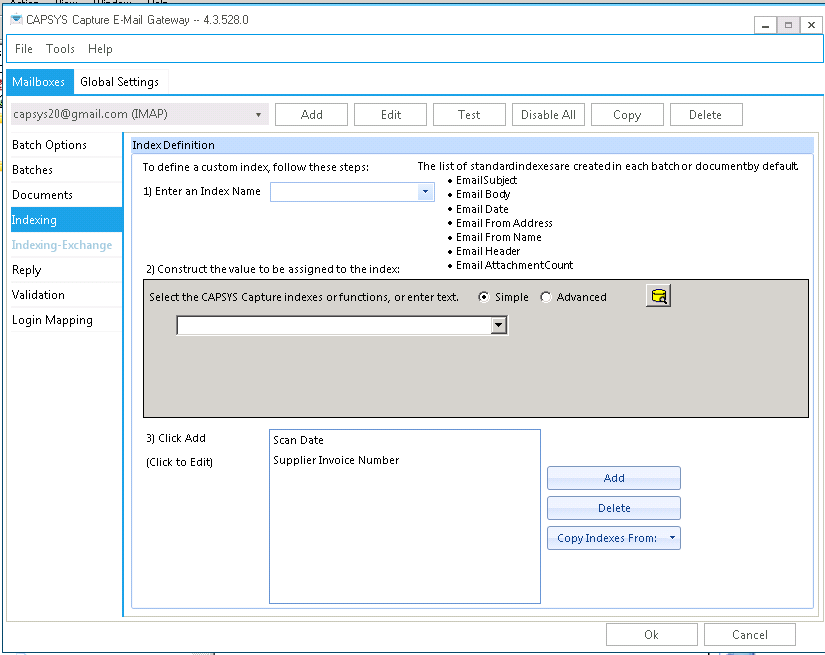Select Supplier Invoice Number in index list
This screenshot has width=825, height=655.
tap(336, 460)
